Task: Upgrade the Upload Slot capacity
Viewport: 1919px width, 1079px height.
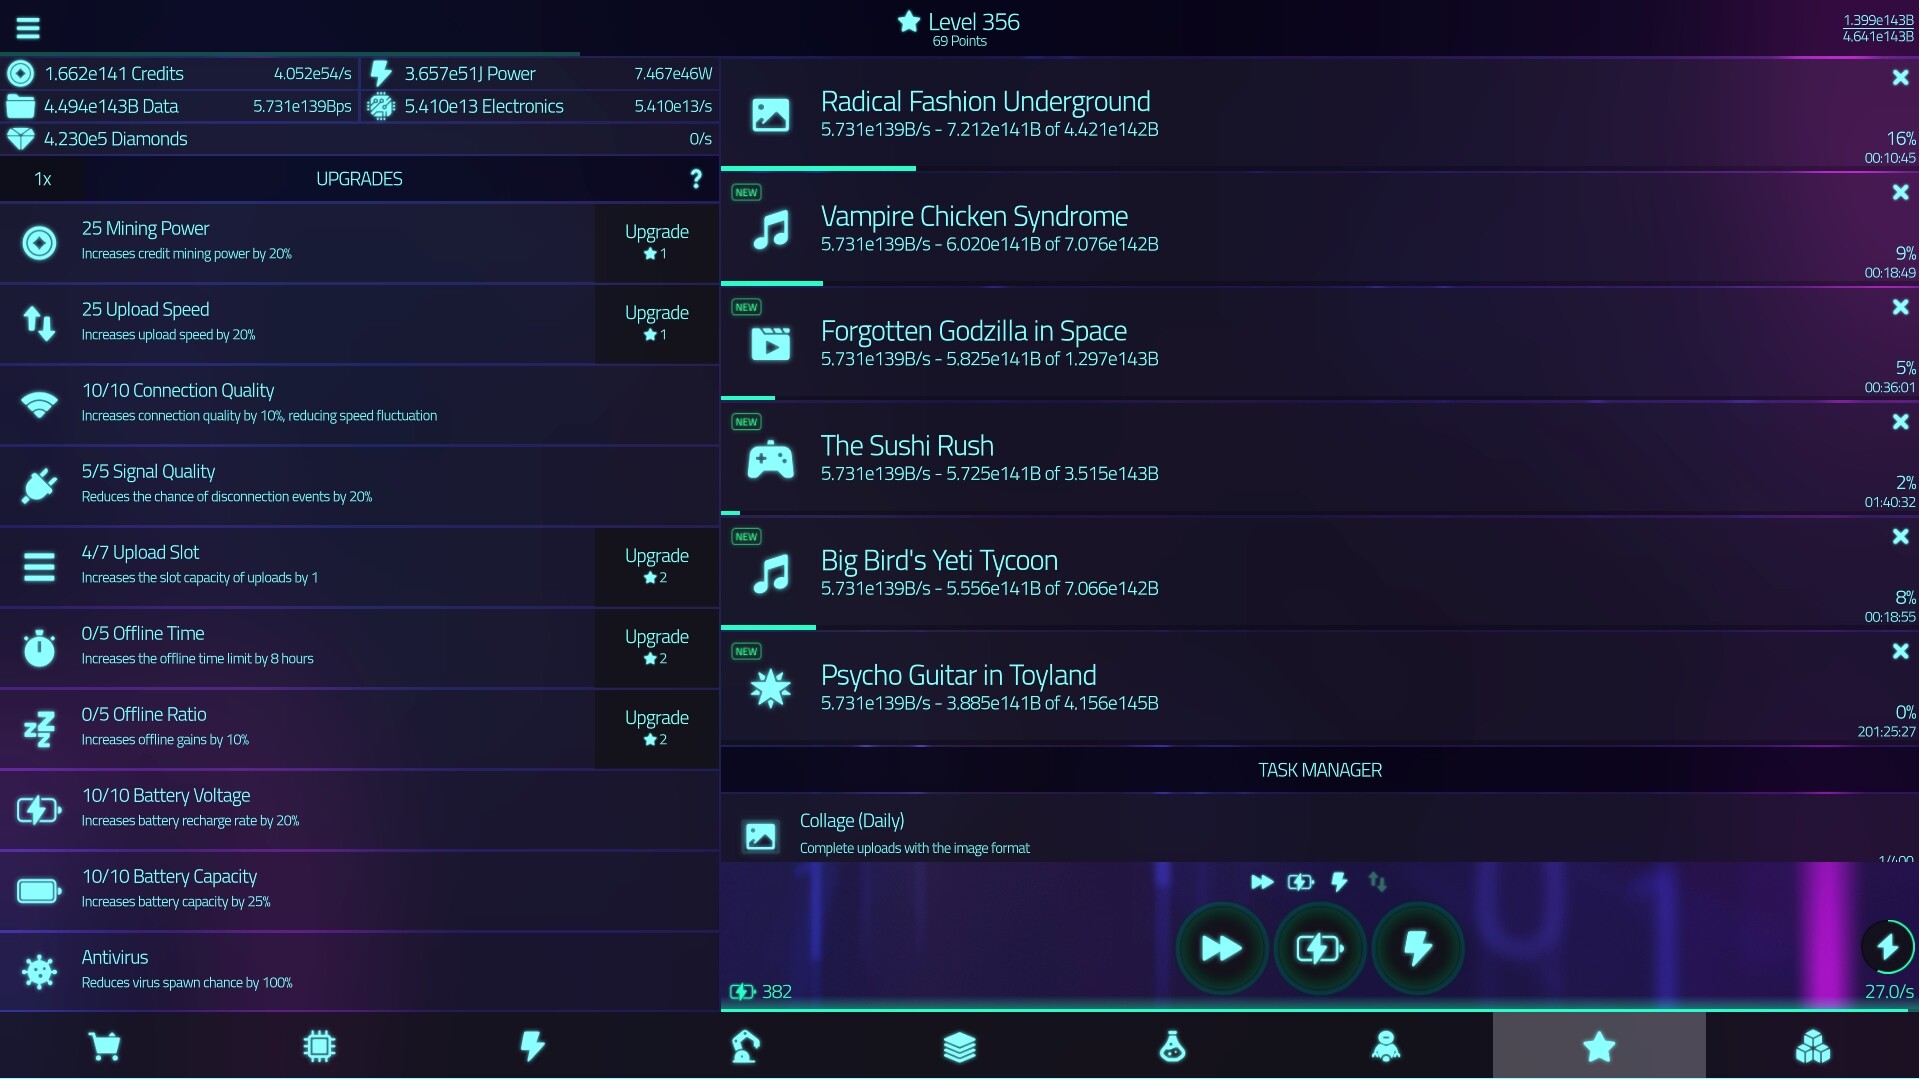Action: [656, 566]
